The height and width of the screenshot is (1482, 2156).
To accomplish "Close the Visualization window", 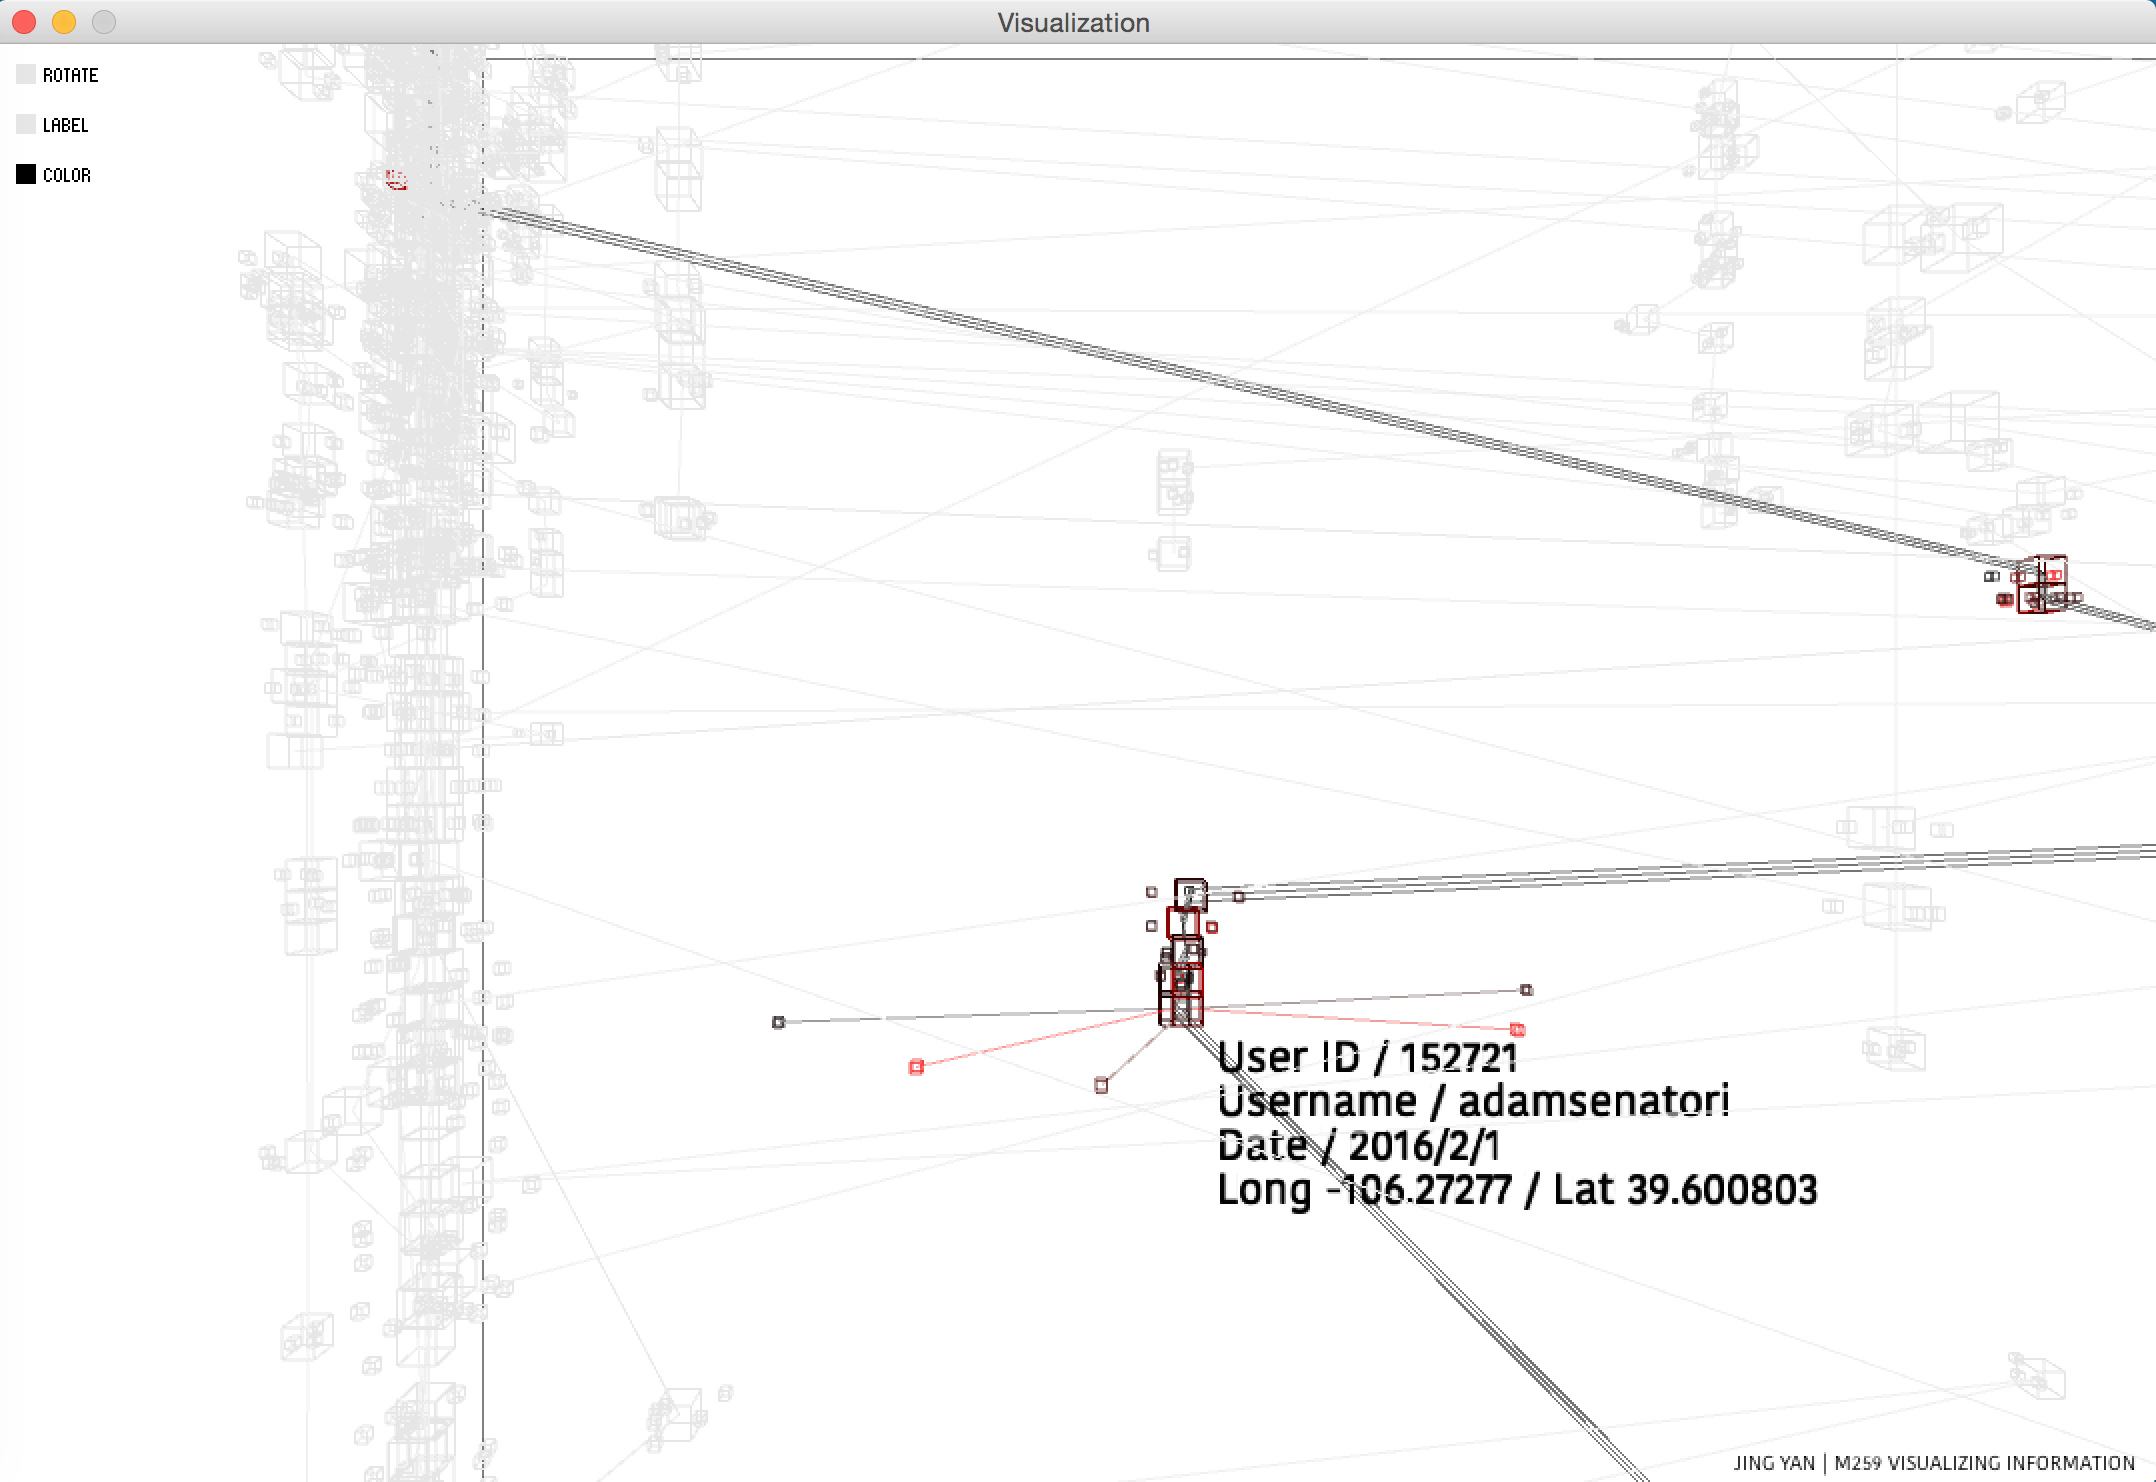I will coord(24,22).
